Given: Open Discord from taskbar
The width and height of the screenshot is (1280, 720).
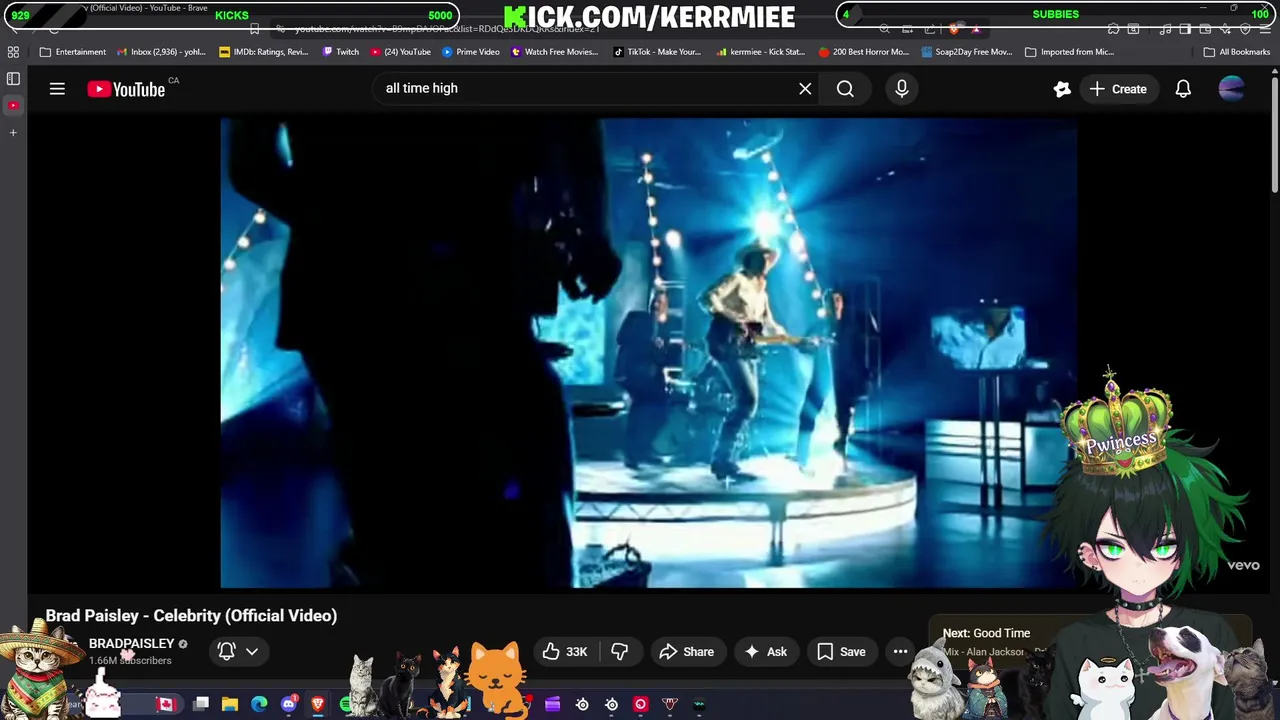Looking at the screenshot, I should 289,705.
